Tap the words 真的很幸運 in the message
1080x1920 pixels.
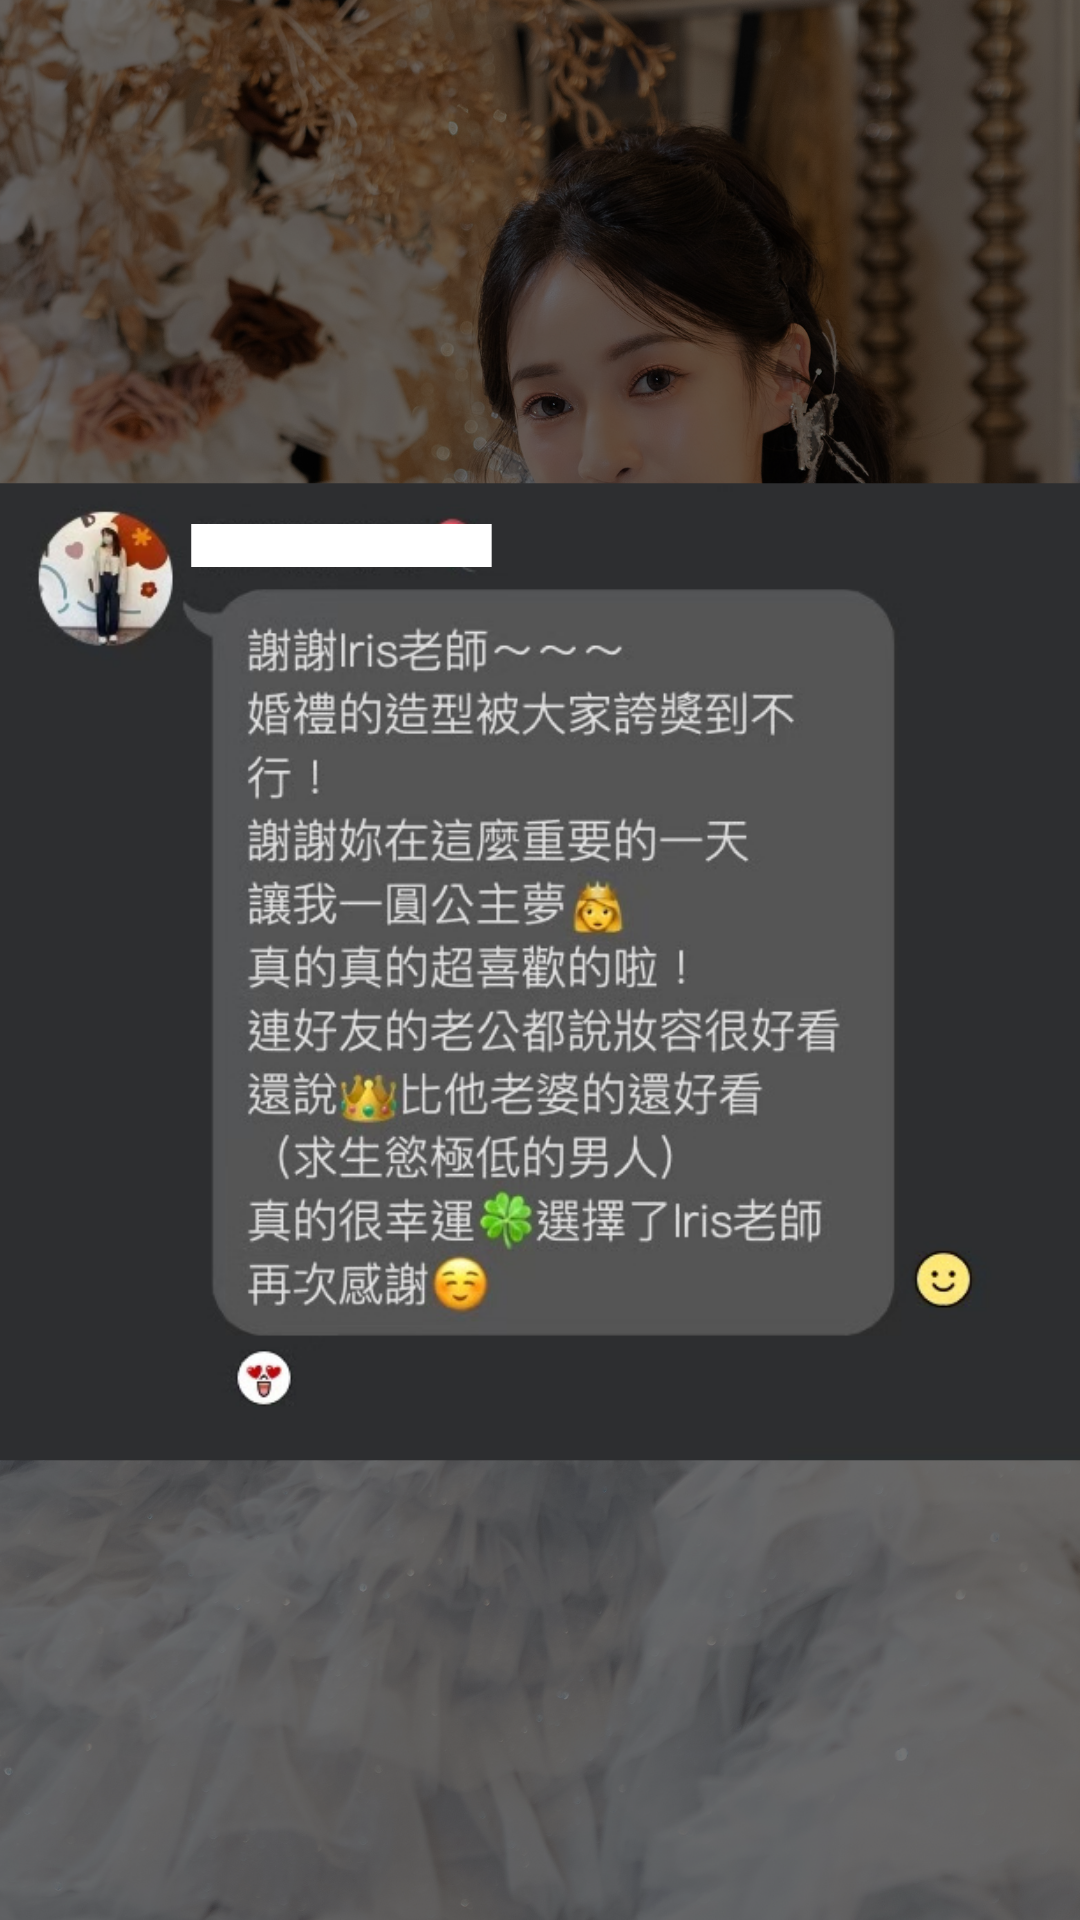tap(361, 1221)
